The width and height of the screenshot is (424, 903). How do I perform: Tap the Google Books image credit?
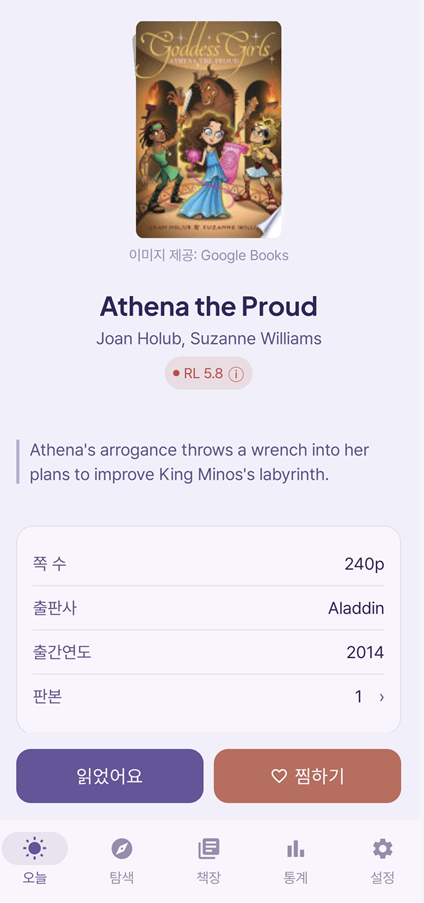[209, 255]
